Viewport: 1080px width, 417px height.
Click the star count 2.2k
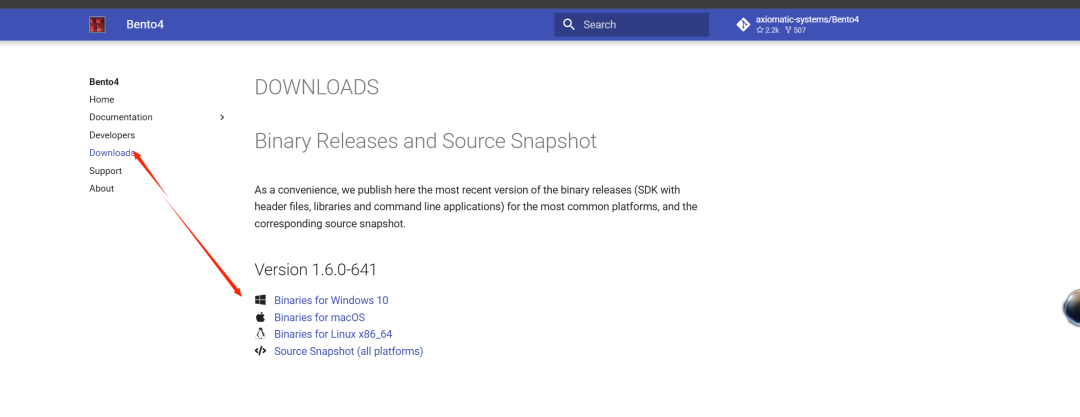(767, 30)
